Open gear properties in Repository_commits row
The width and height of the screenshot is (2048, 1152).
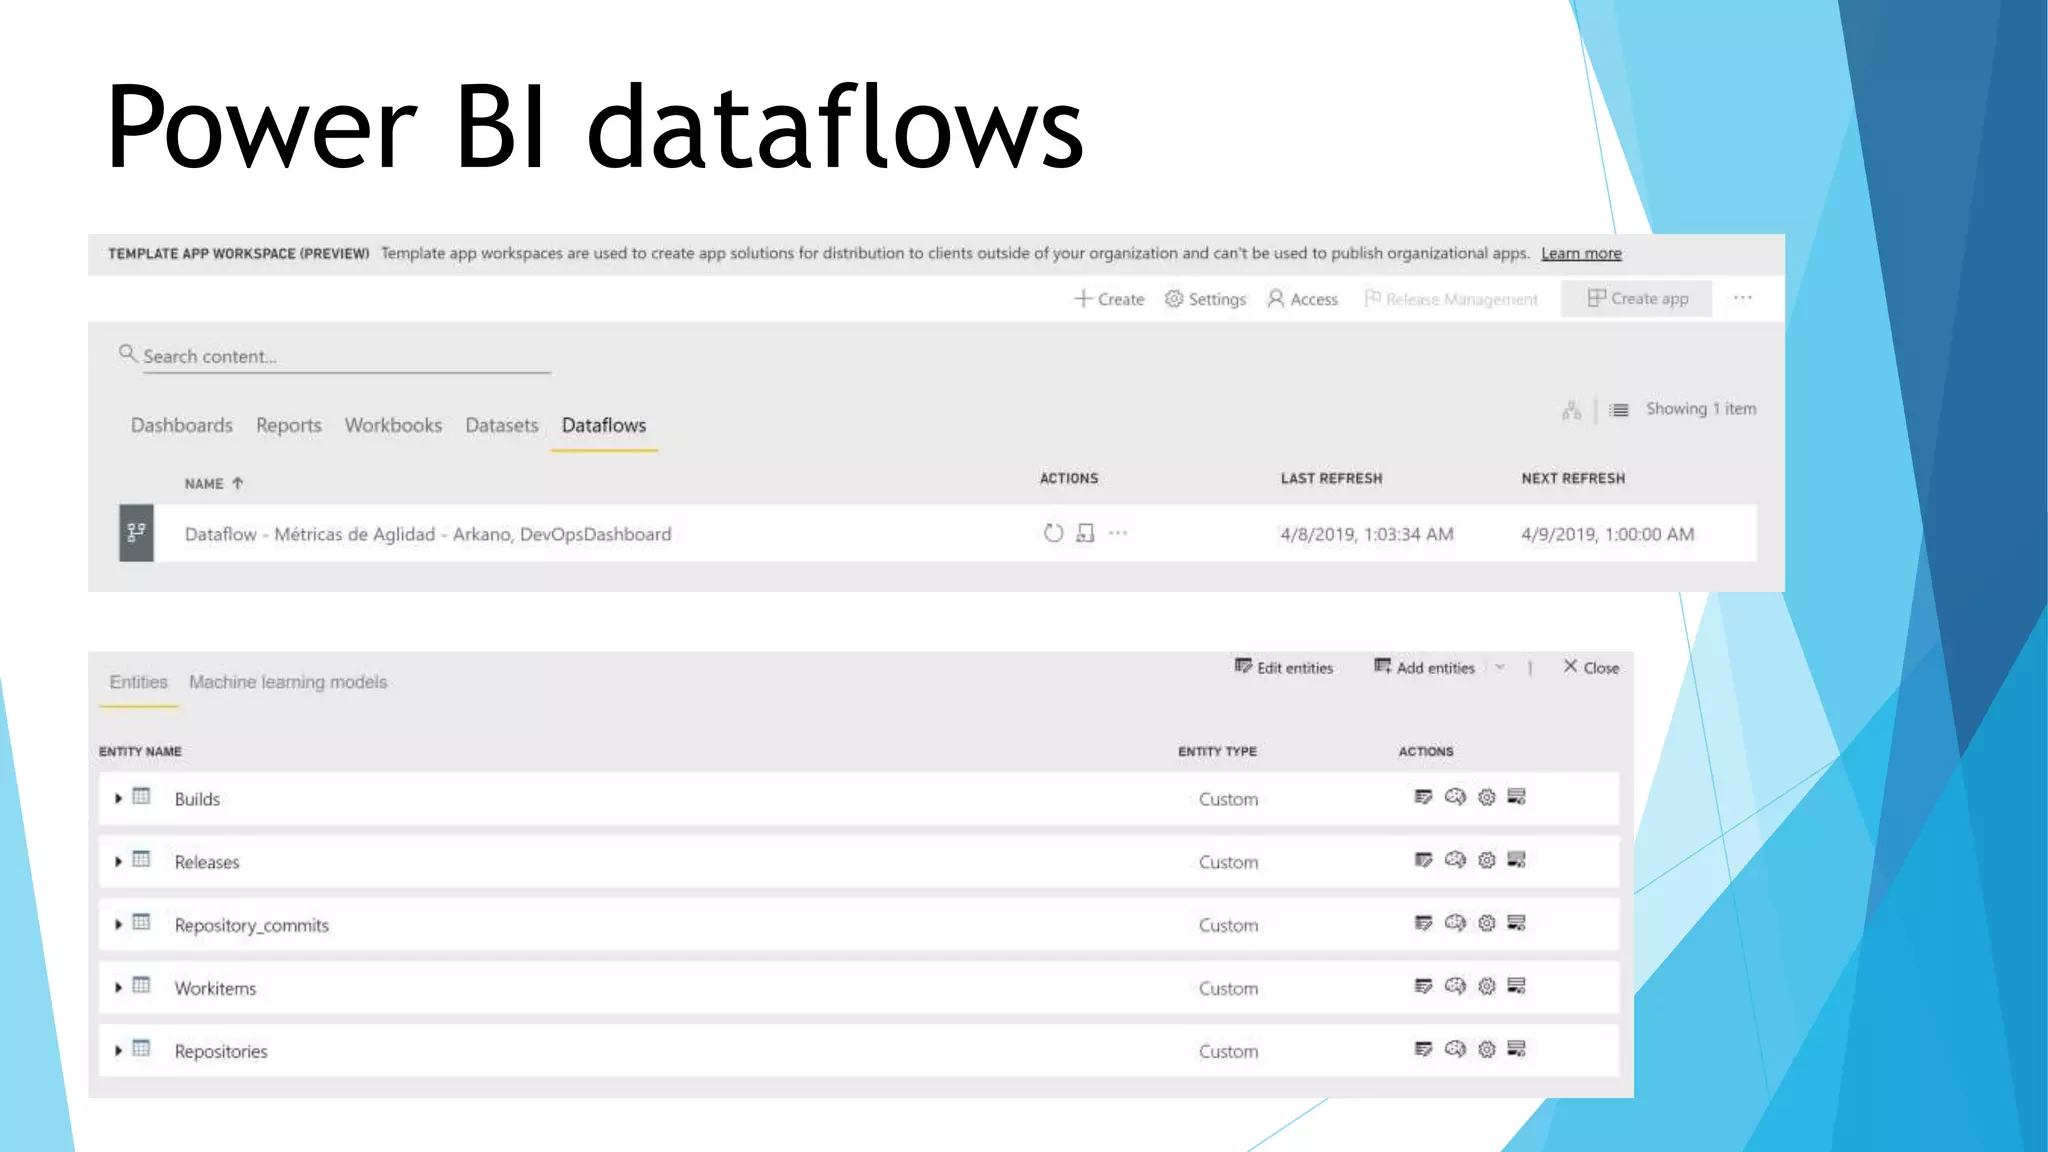[x=1487, y=923]
